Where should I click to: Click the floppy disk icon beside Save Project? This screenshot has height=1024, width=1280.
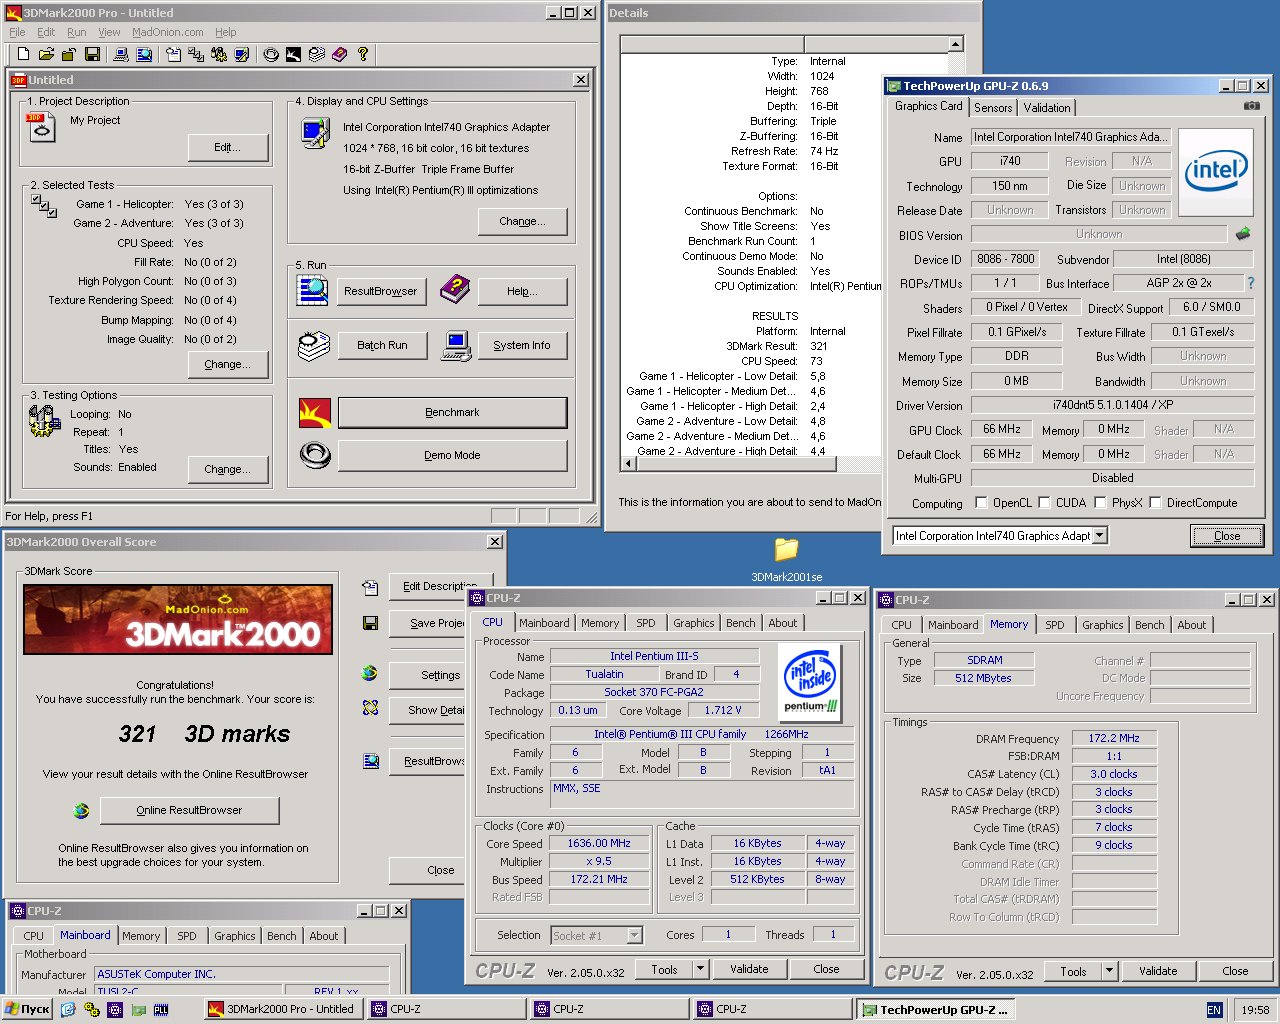(370, 623)
